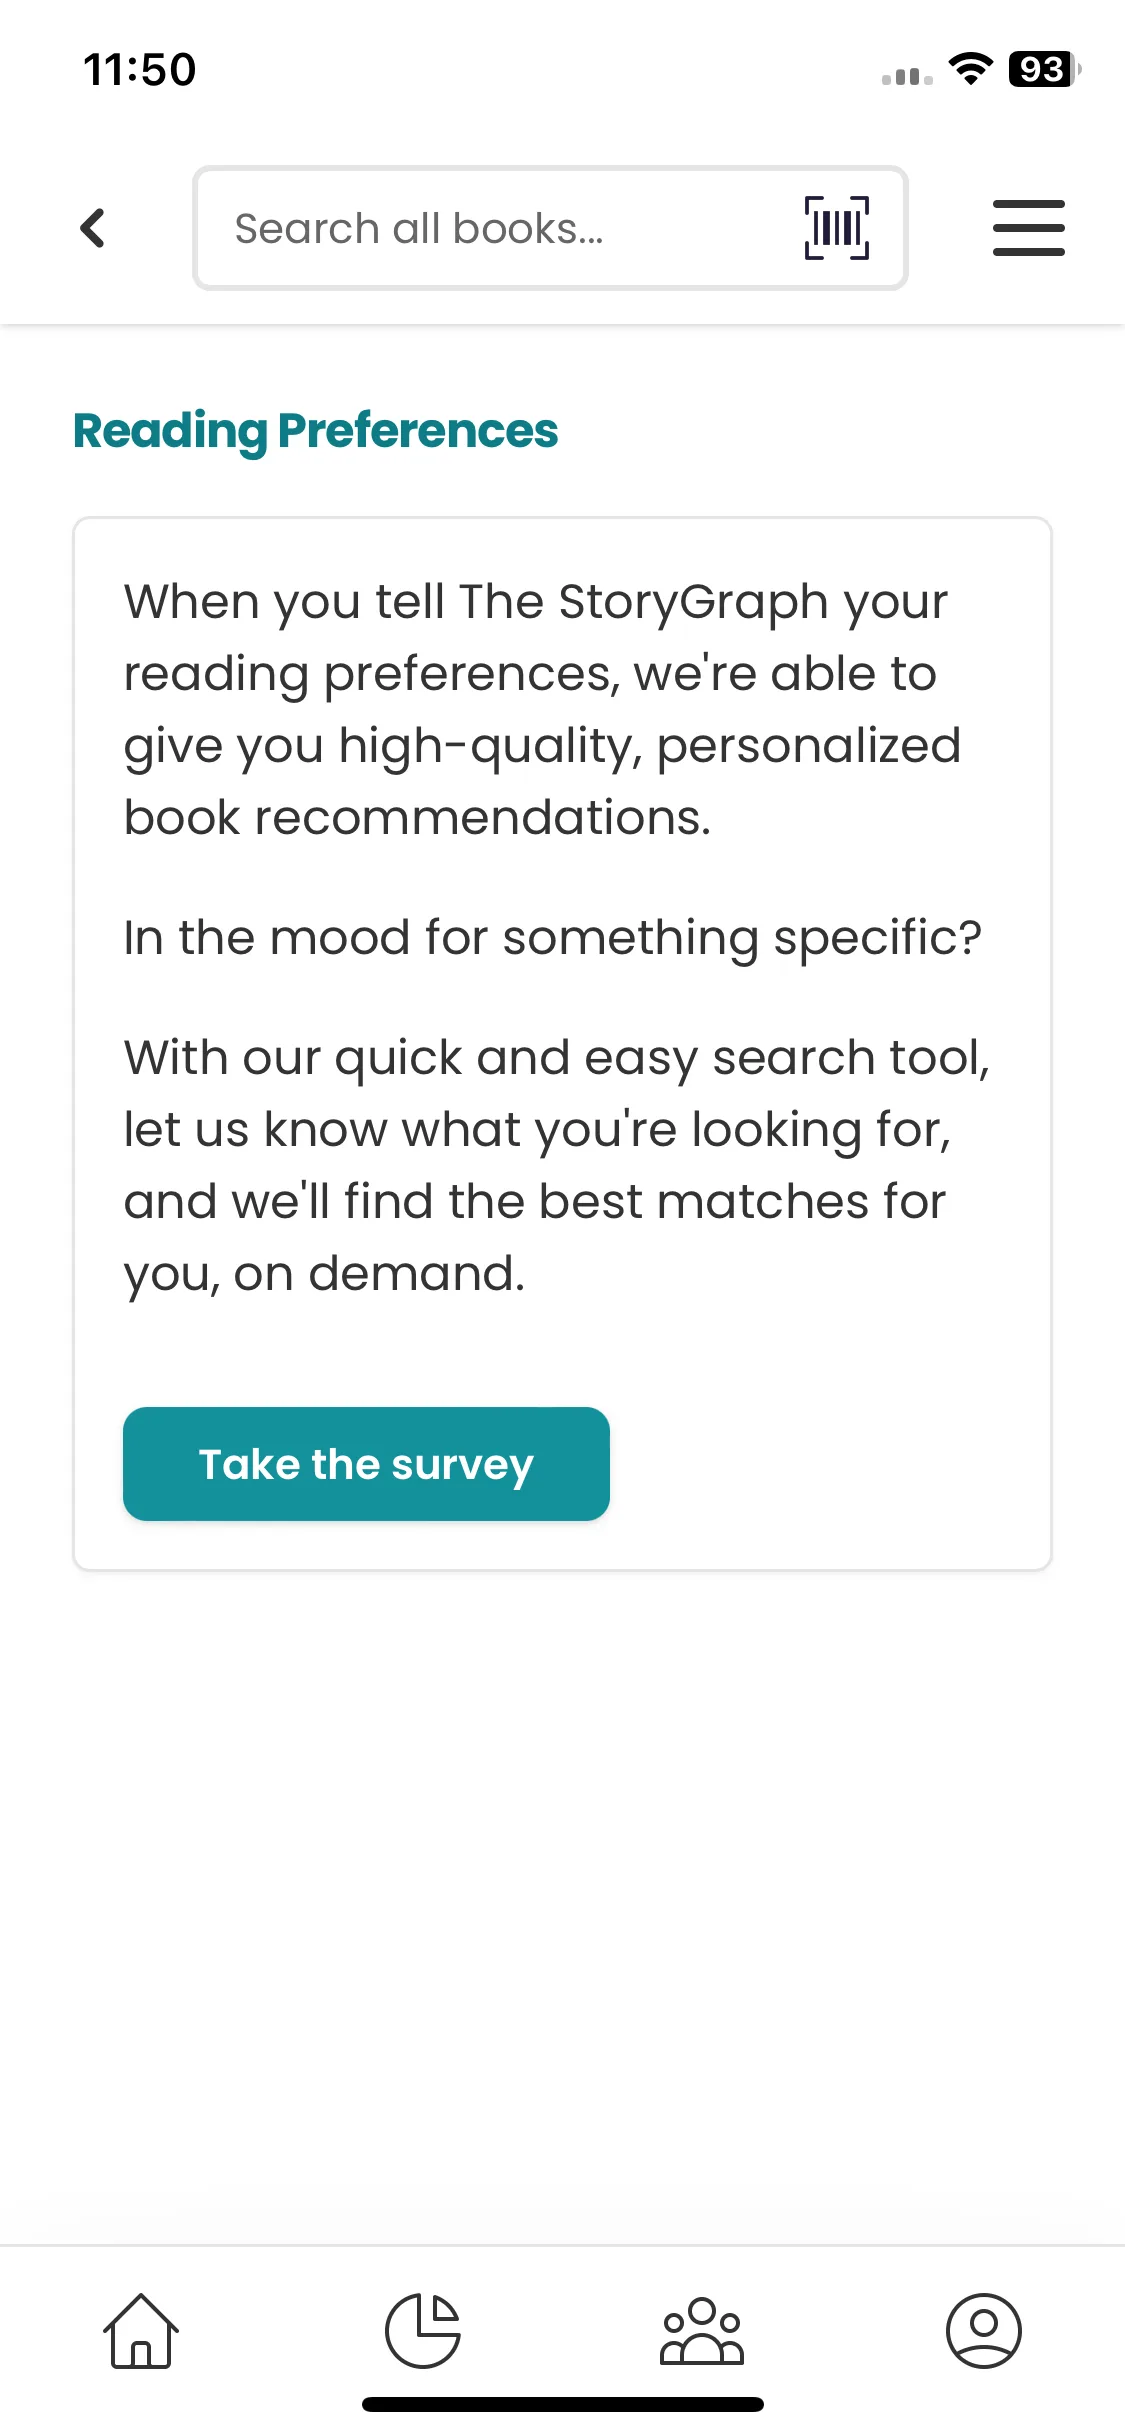Open the barcode scanner
Viewport: 1125px width, 2436px height.
pos(836,228)
